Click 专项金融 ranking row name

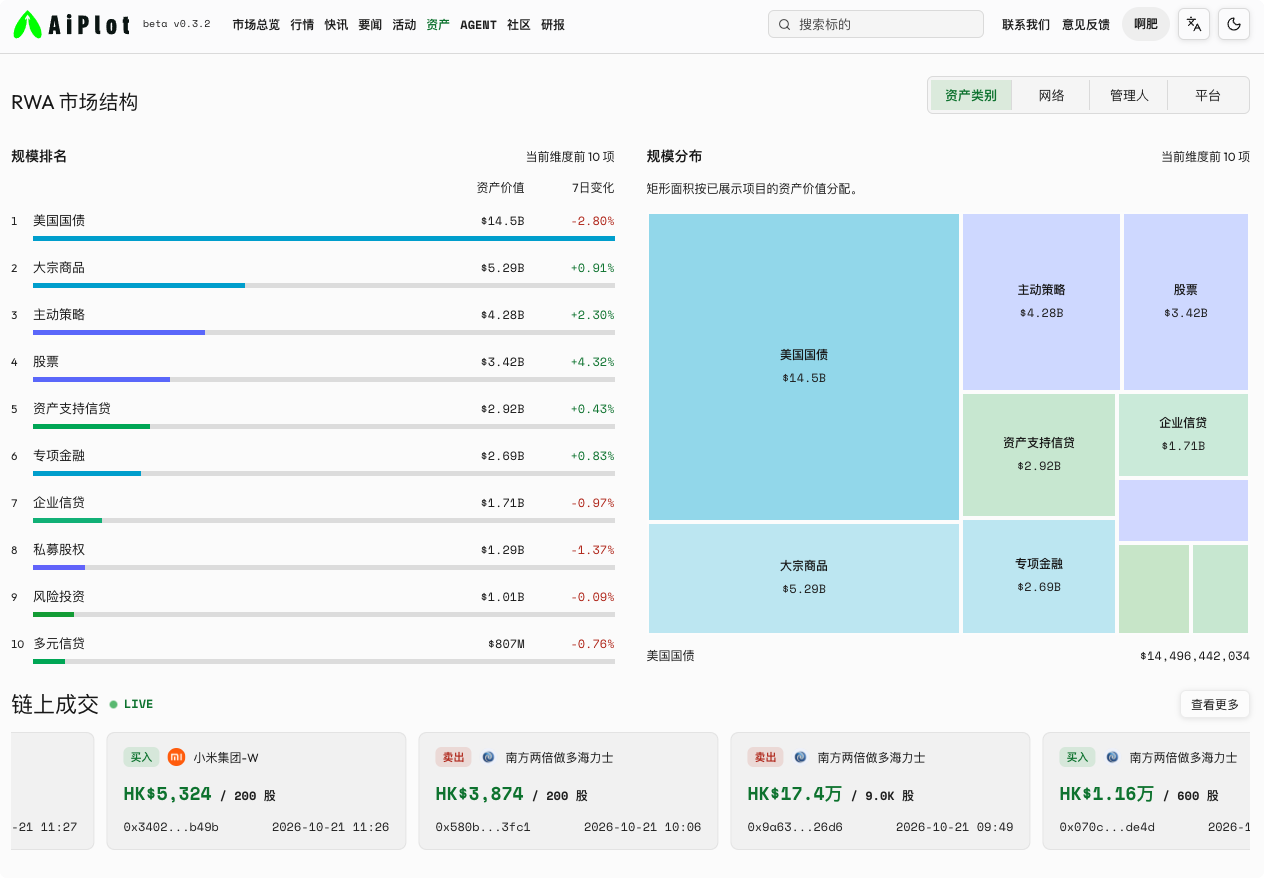point(59,455)
